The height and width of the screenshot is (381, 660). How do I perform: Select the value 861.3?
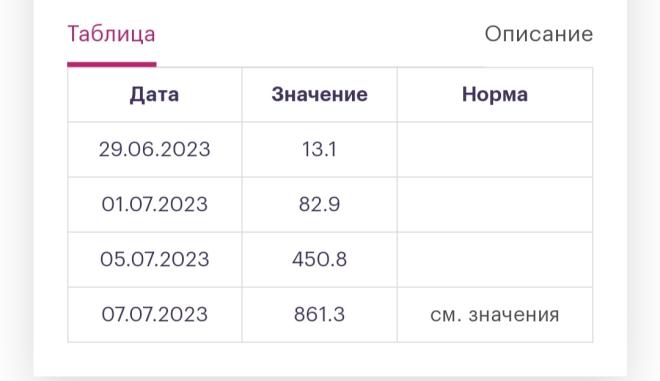pyautogui.click(x=319, y=314)
